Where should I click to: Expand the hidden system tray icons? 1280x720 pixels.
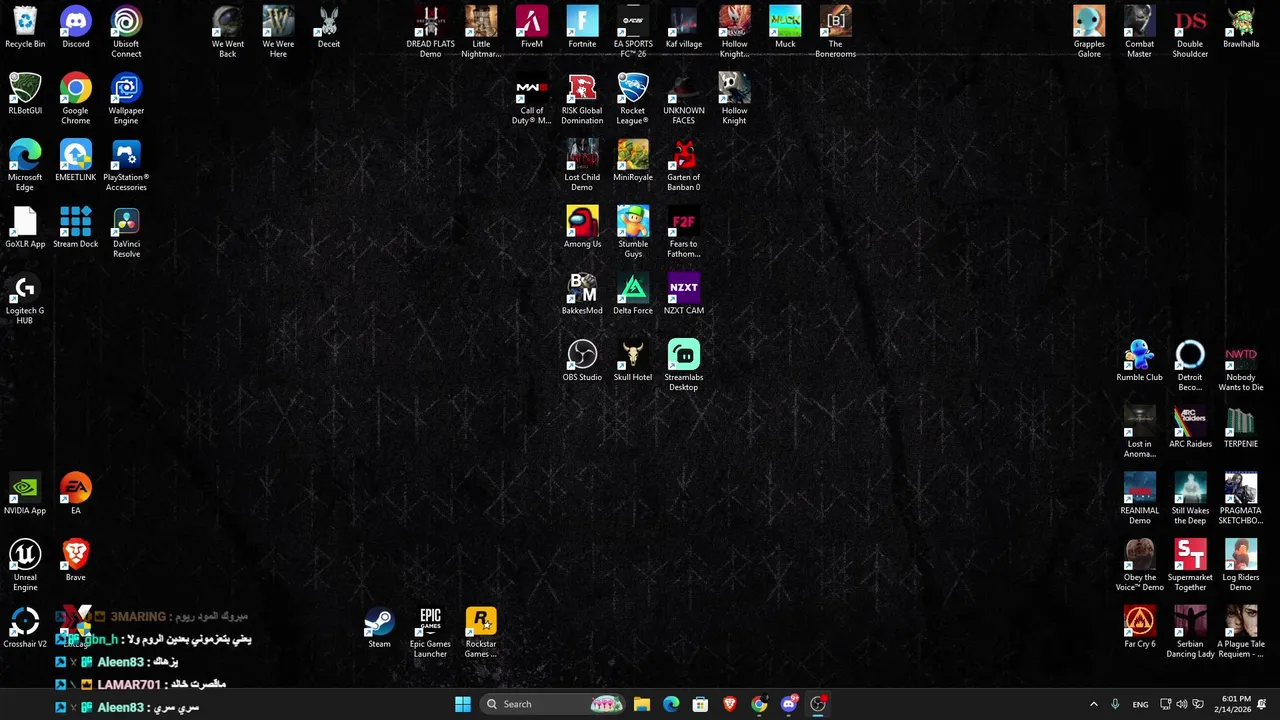pyautogui.click(x=1093, y=704)
